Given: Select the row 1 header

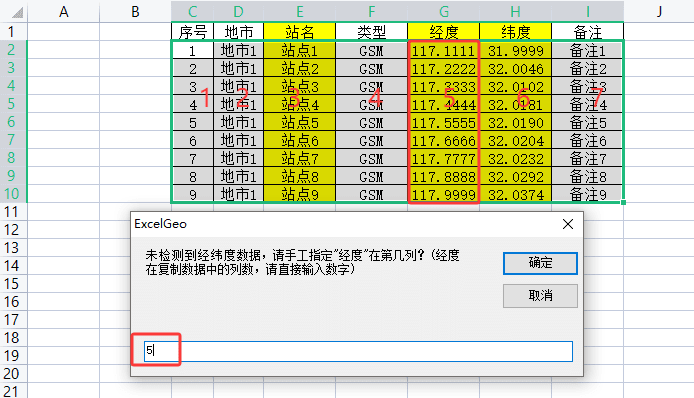Looking at the screenshot, I should click(x=12, y=32).
